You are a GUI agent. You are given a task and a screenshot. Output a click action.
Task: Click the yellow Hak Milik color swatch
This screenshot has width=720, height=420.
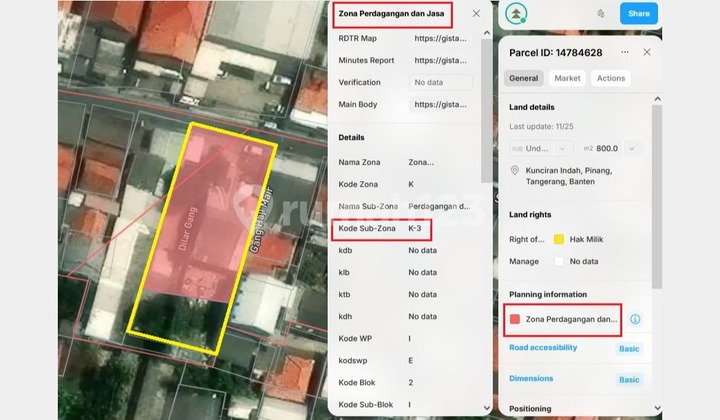(x=559, y=239)
